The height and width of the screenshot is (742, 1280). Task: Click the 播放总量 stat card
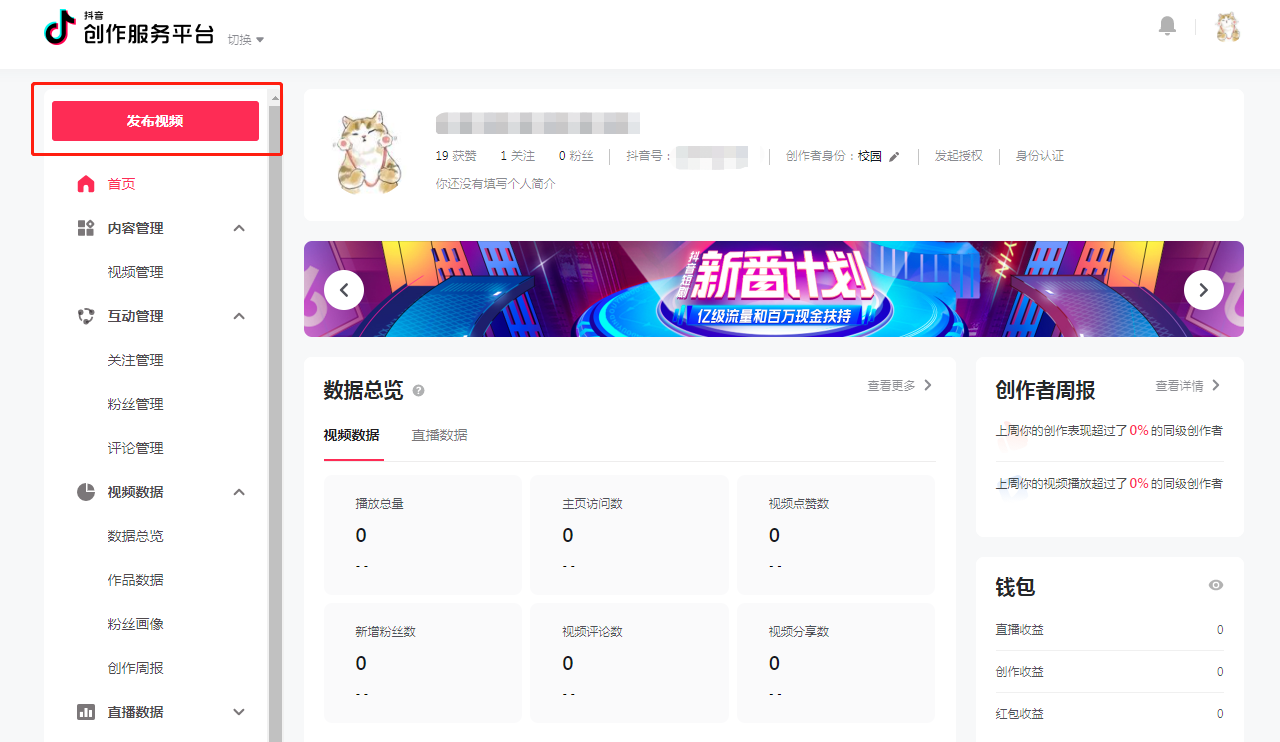pos(422,535)
